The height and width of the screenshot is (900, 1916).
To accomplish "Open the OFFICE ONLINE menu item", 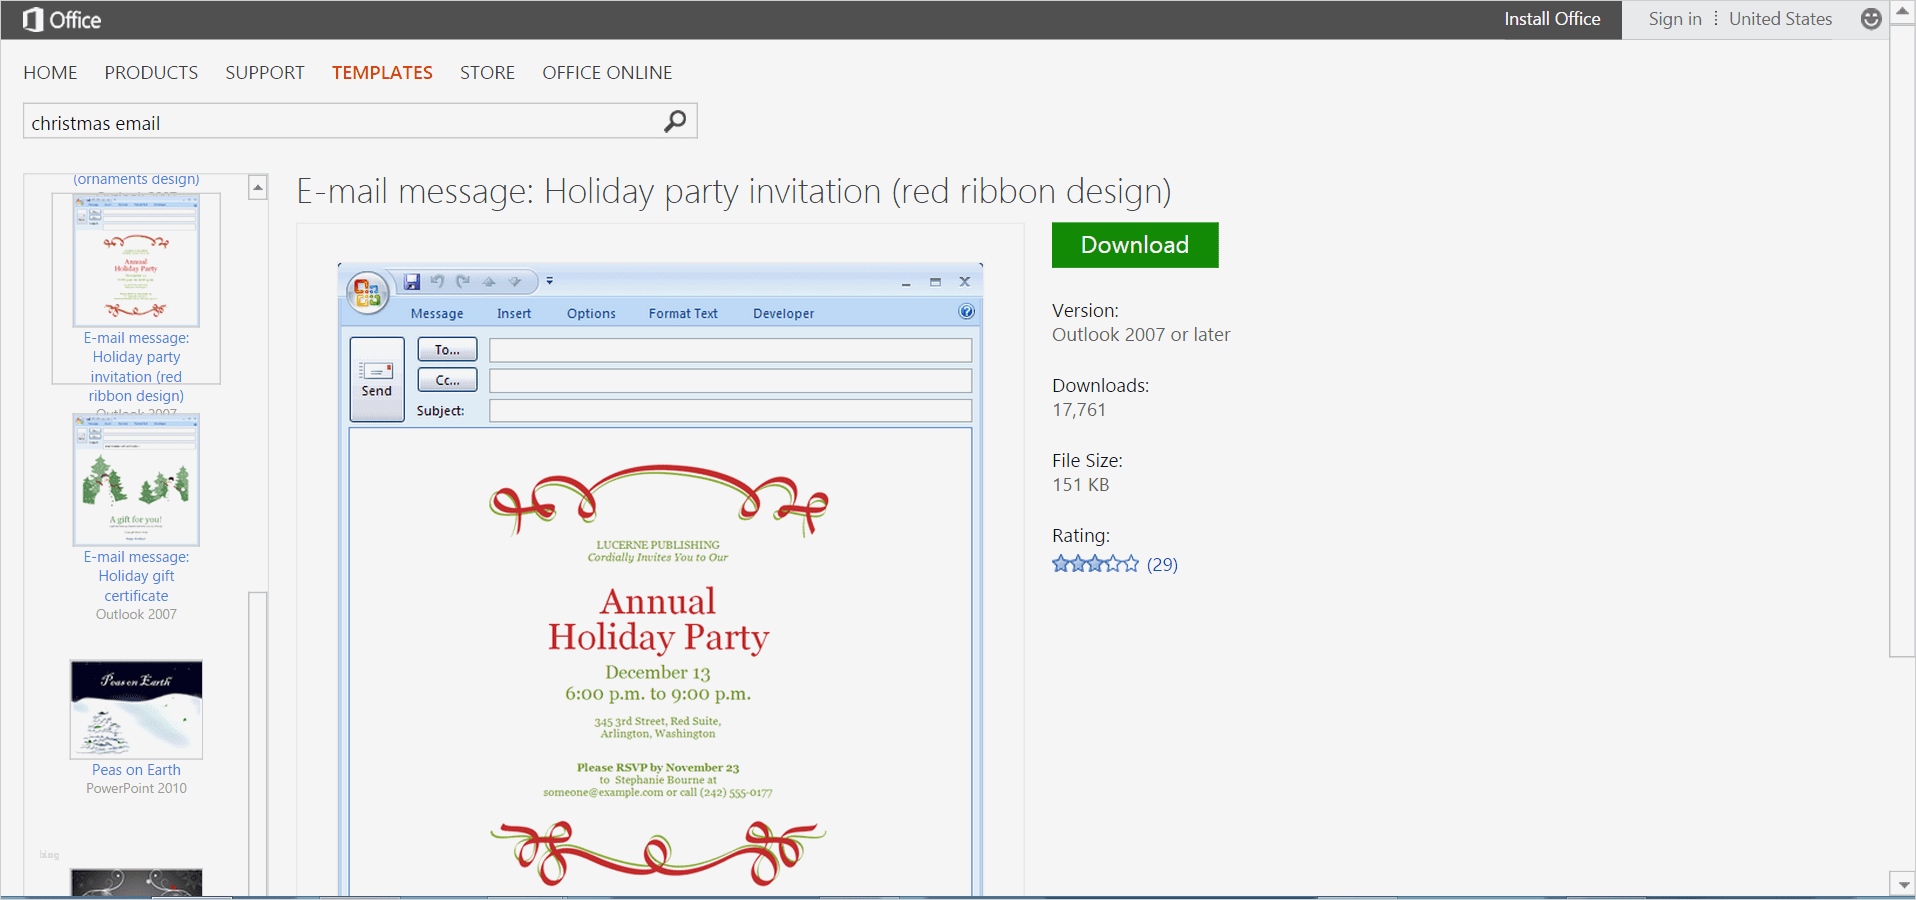I will point(606,72).
